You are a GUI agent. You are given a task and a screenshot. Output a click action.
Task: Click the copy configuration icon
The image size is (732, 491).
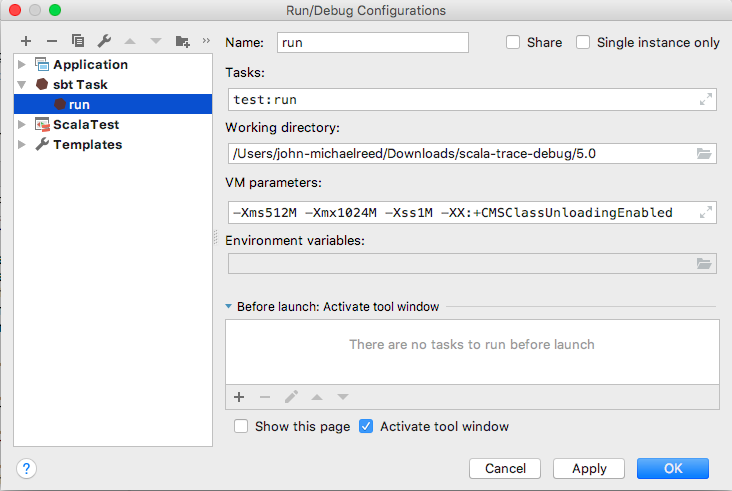point(77,41)
